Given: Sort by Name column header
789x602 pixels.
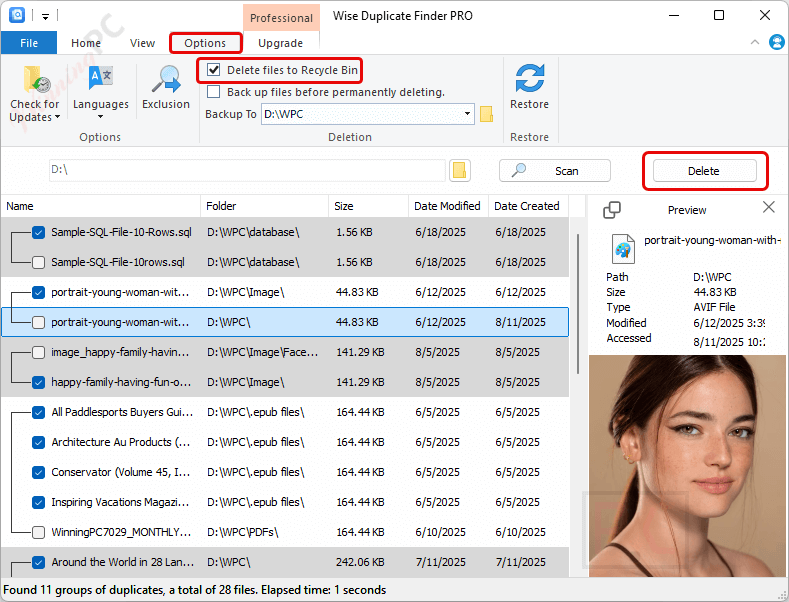Looking at the screenshot, I should click(101, 206).
